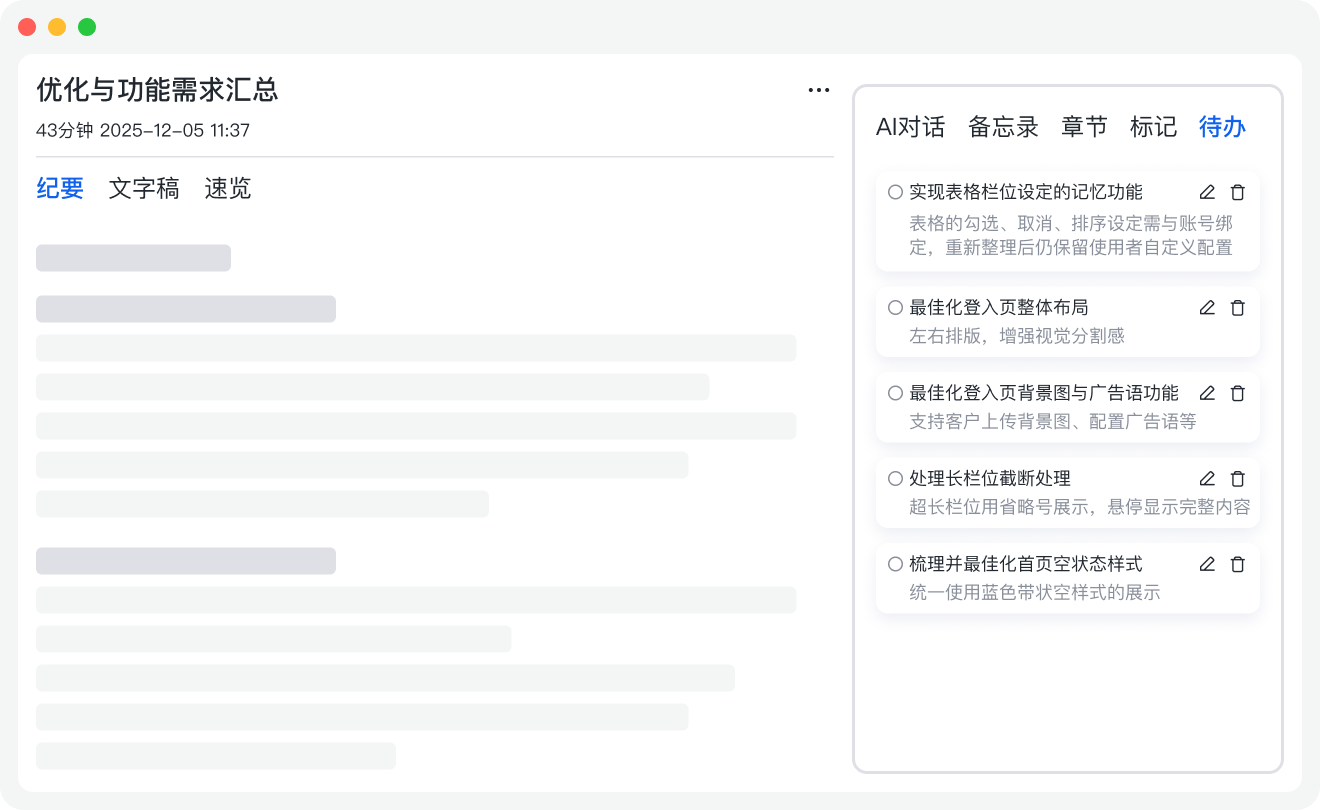Open the three-dot more options menu

819,90
